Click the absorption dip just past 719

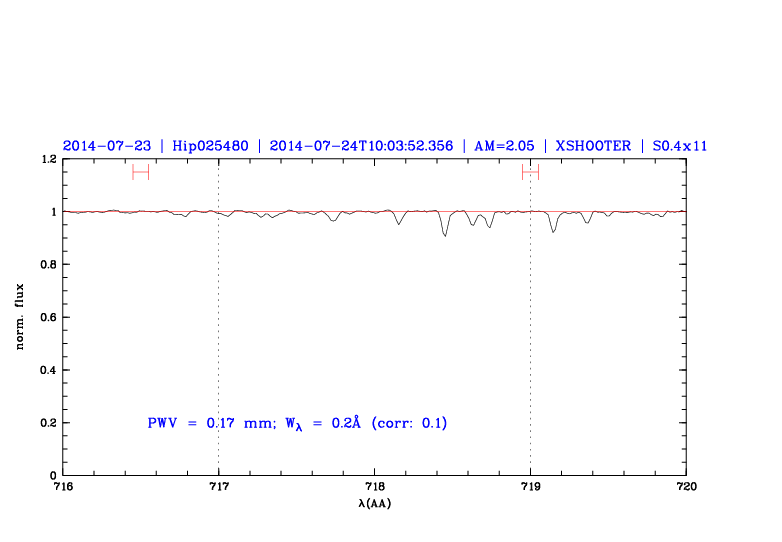pyautogui.click(x=553, y=231)
